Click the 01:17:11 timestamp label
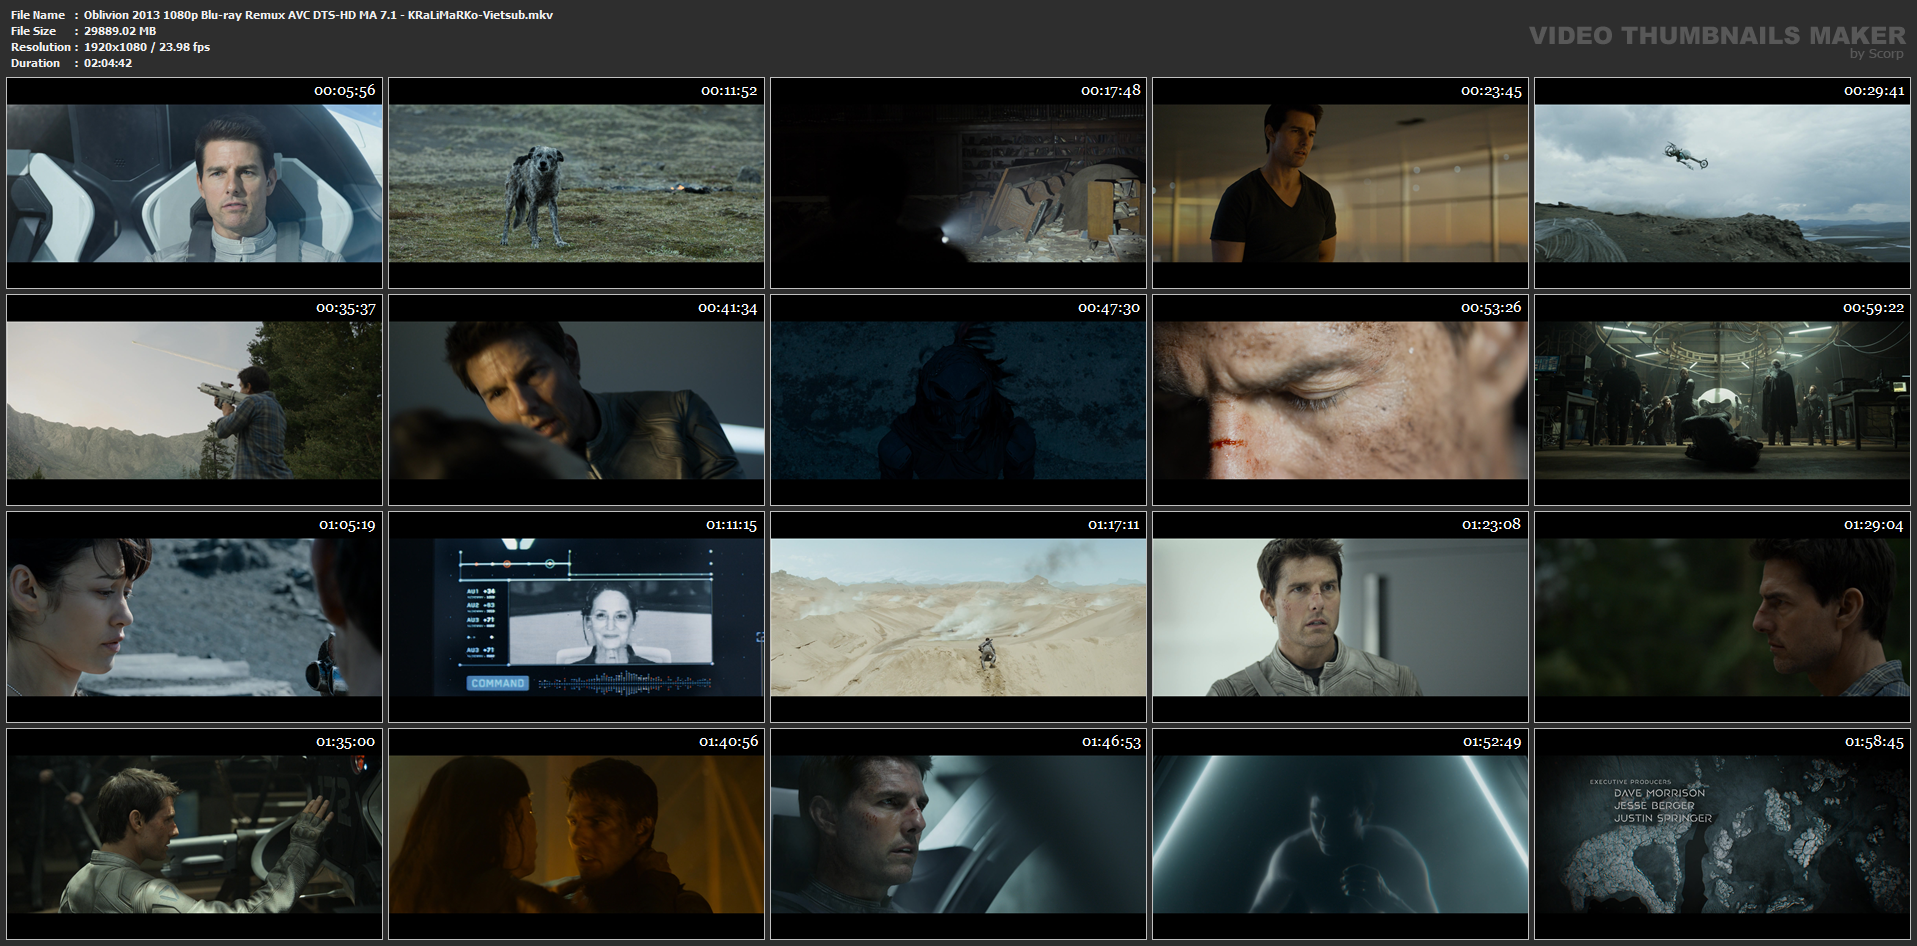Viewport: 1917px width, 946px height. [x=1114, y=525]
